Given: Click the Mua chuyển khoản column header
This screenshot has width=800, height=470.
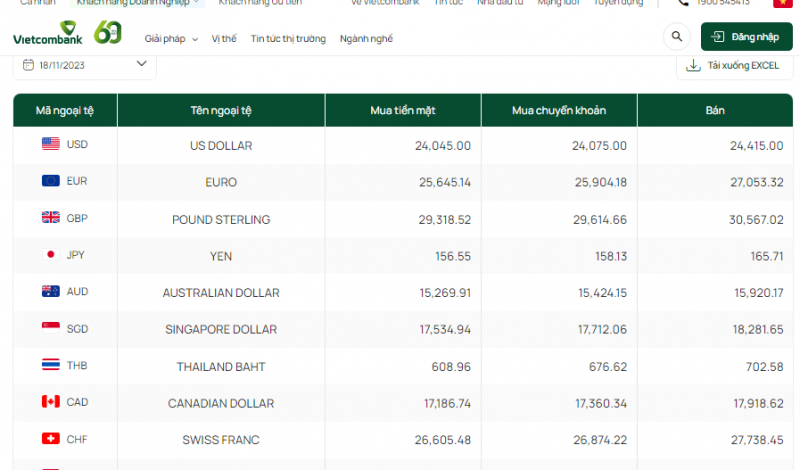Looking at the screenshot, I should point(558,110).
